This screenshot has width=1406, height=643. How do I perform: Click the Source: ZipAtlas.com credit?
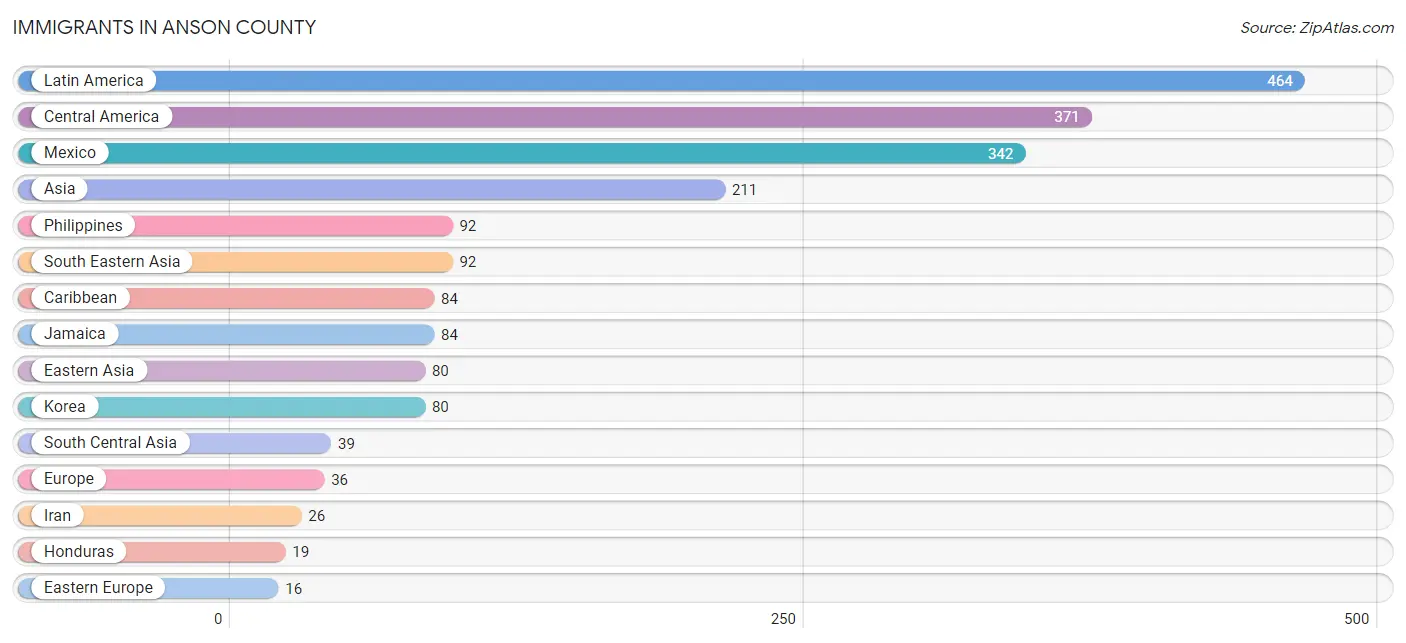(x=1317, y=28)
